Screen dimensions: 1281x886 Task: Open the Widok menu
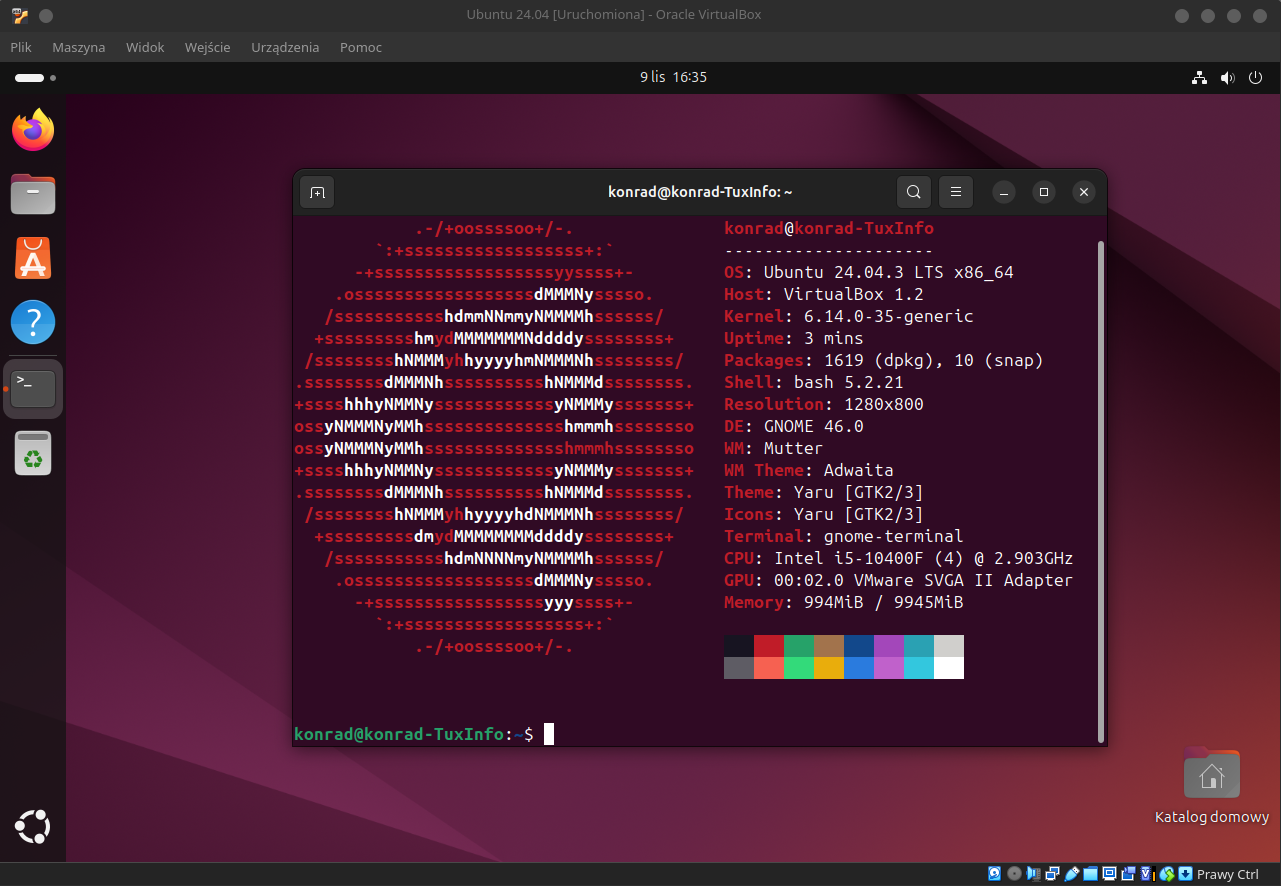(x=145, y=47)
